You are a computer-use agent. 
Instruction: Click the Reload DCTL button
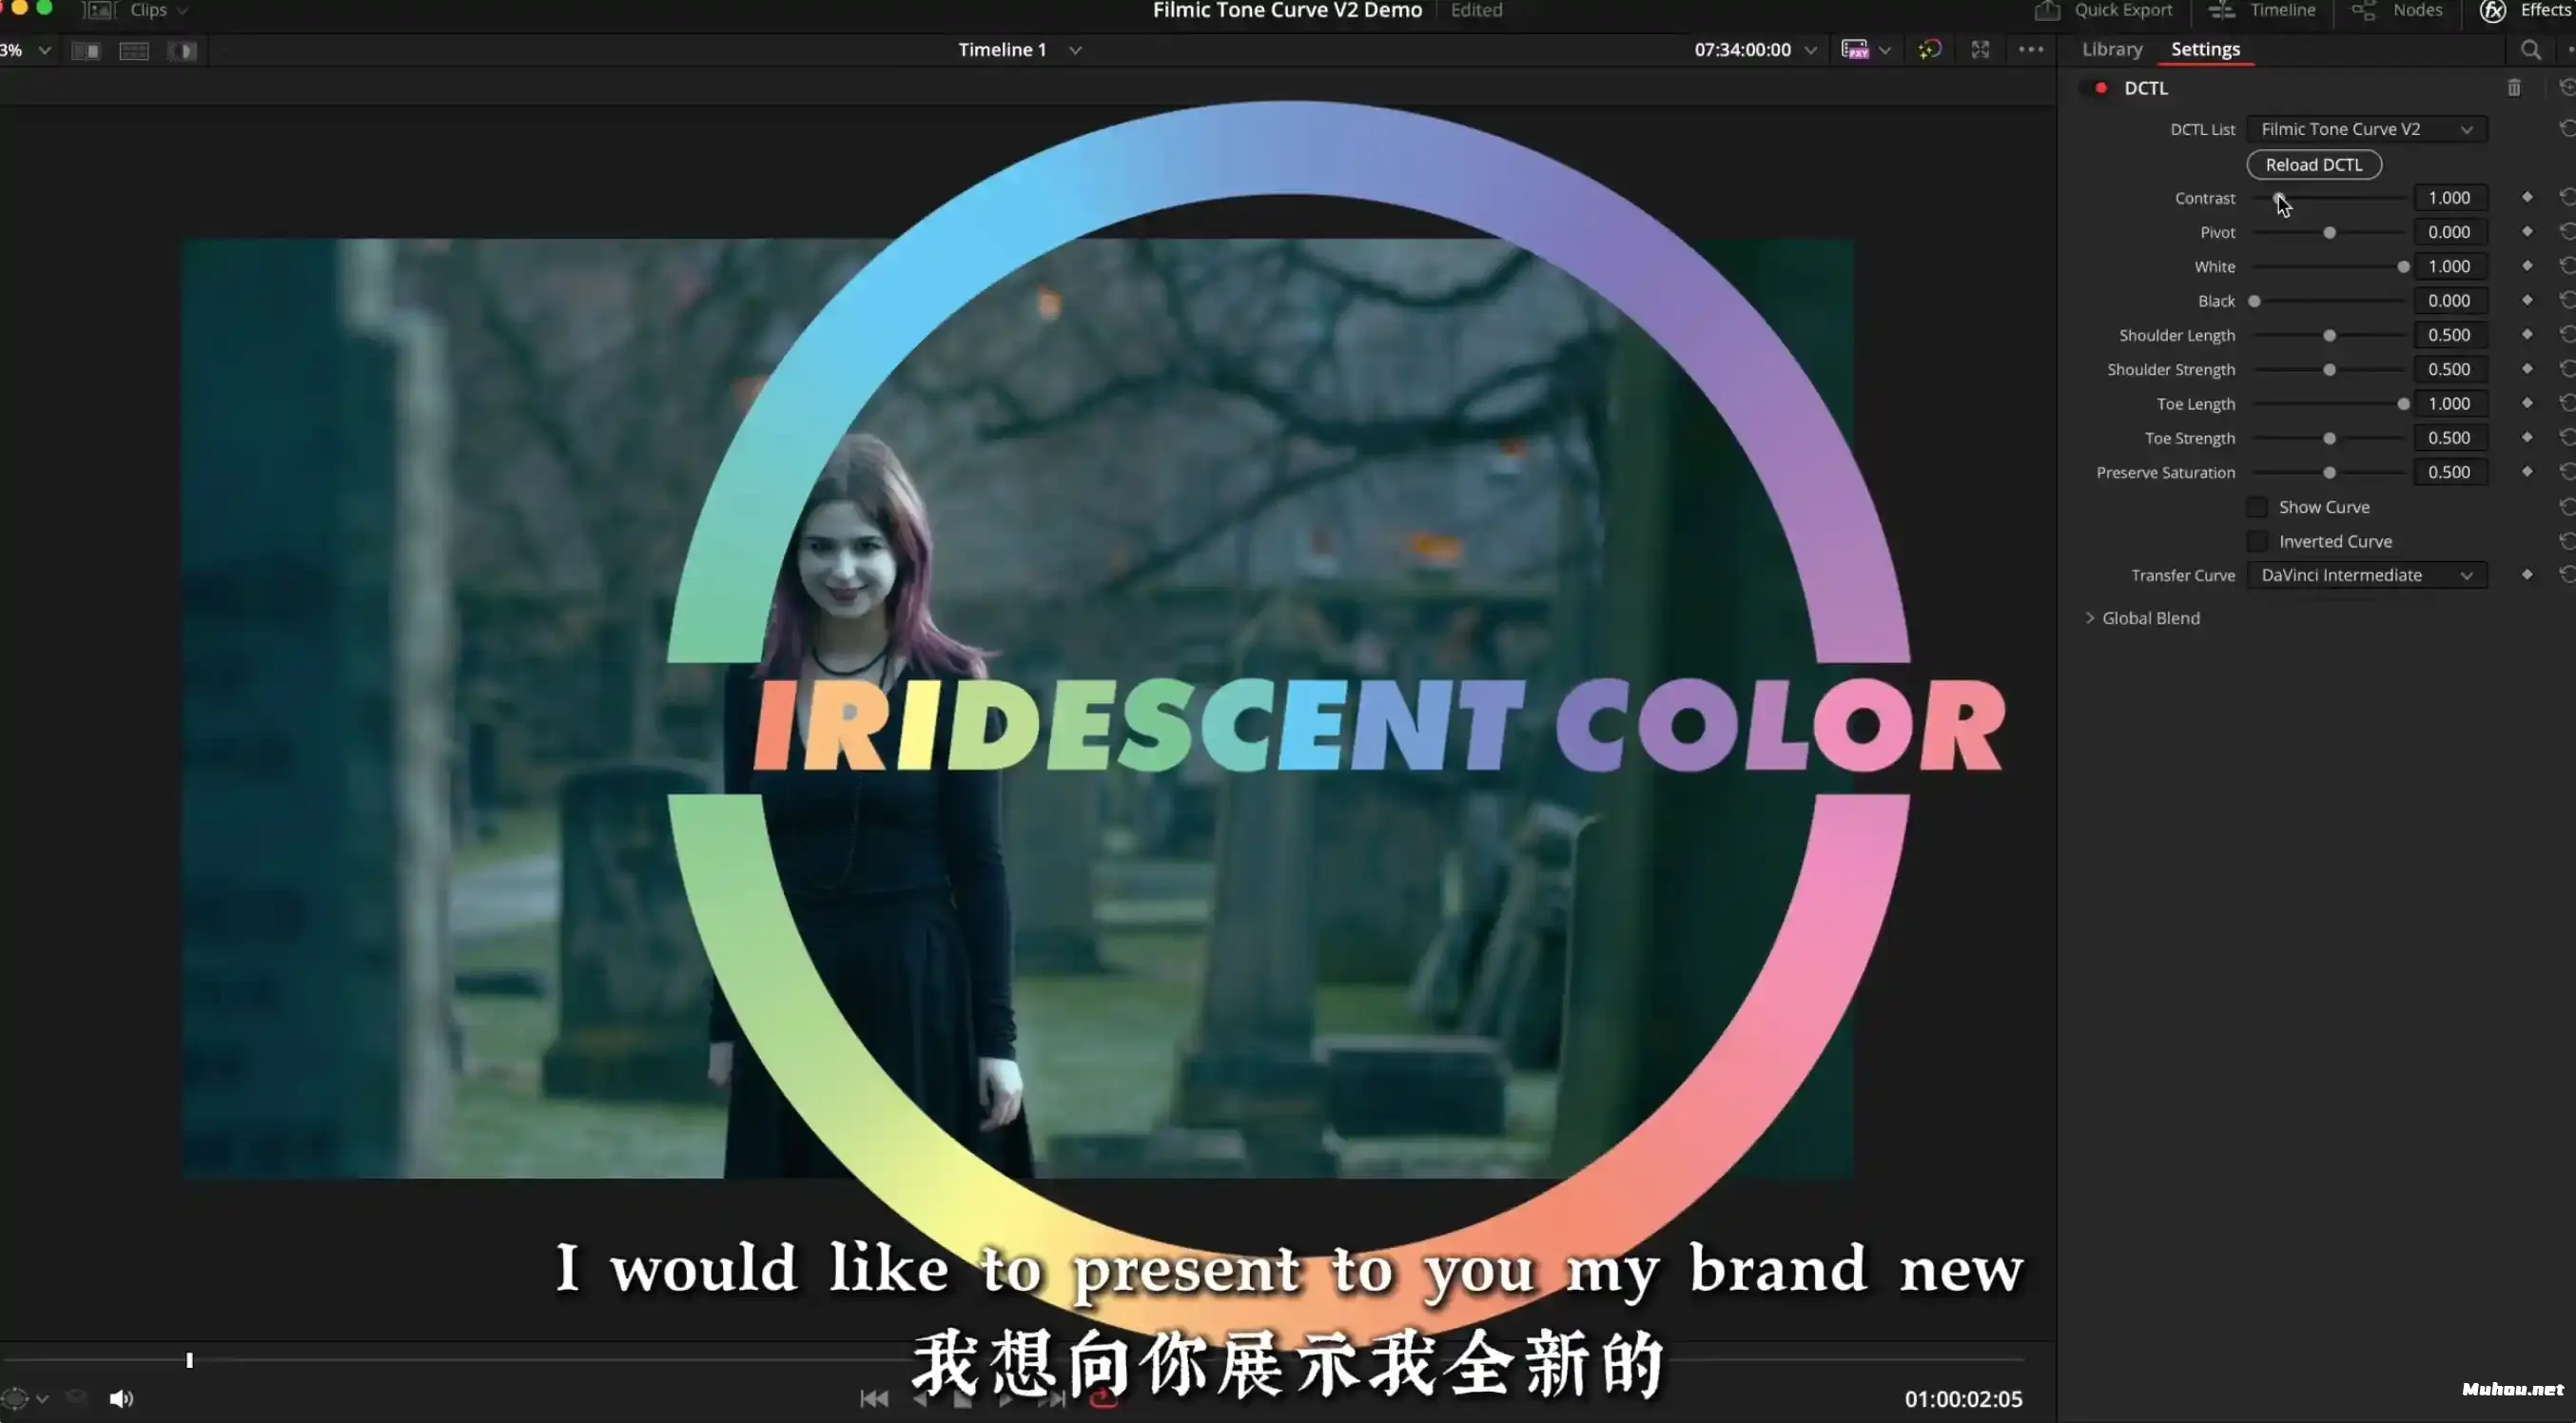pos(2313,165)
